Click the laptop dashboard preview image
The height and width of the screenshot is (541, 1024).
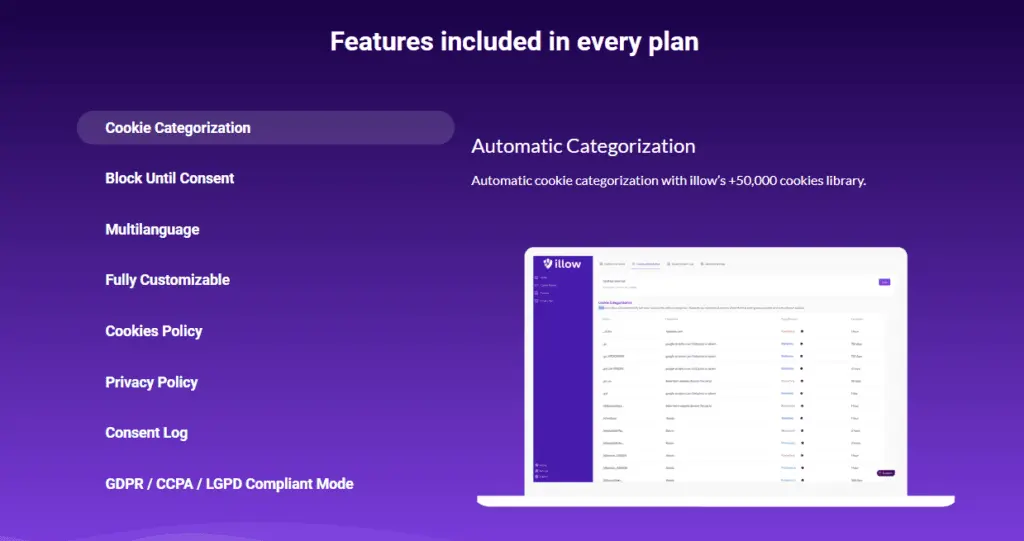(716, 376)
